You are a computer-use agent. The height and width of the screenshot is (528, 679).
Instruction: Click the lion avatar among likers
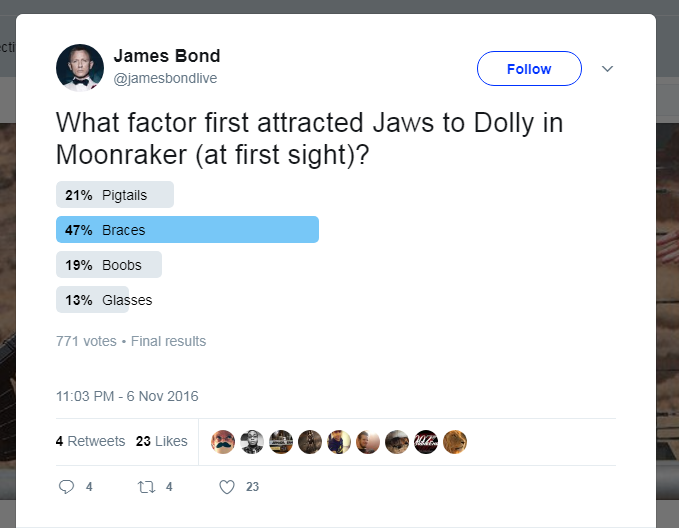[455, 442]
